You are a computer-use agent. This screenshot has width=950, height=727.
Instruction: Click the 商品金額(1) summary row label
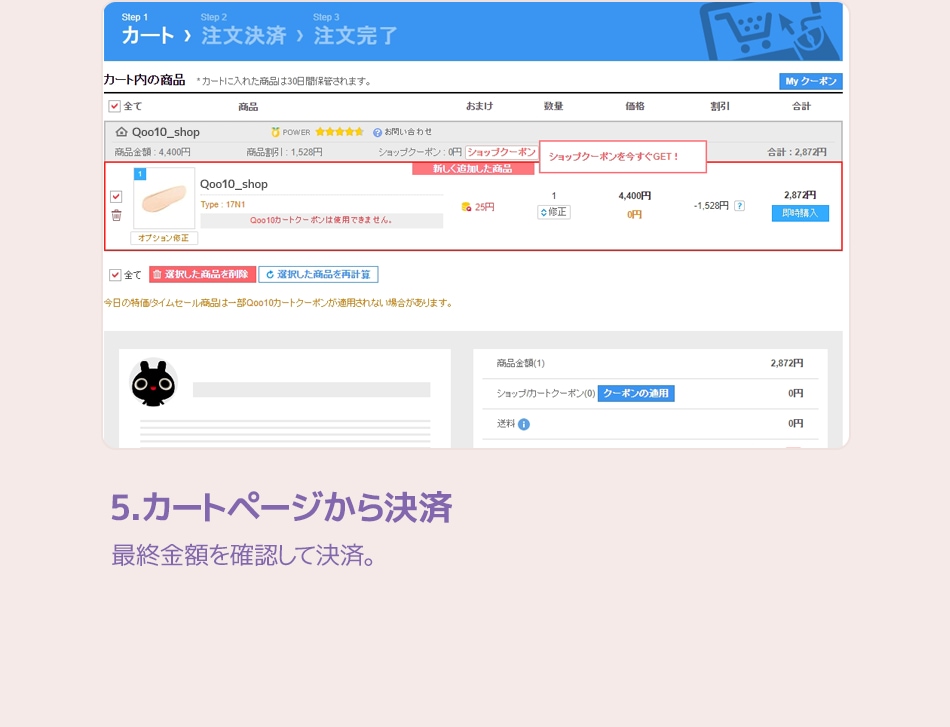(520, 363)
